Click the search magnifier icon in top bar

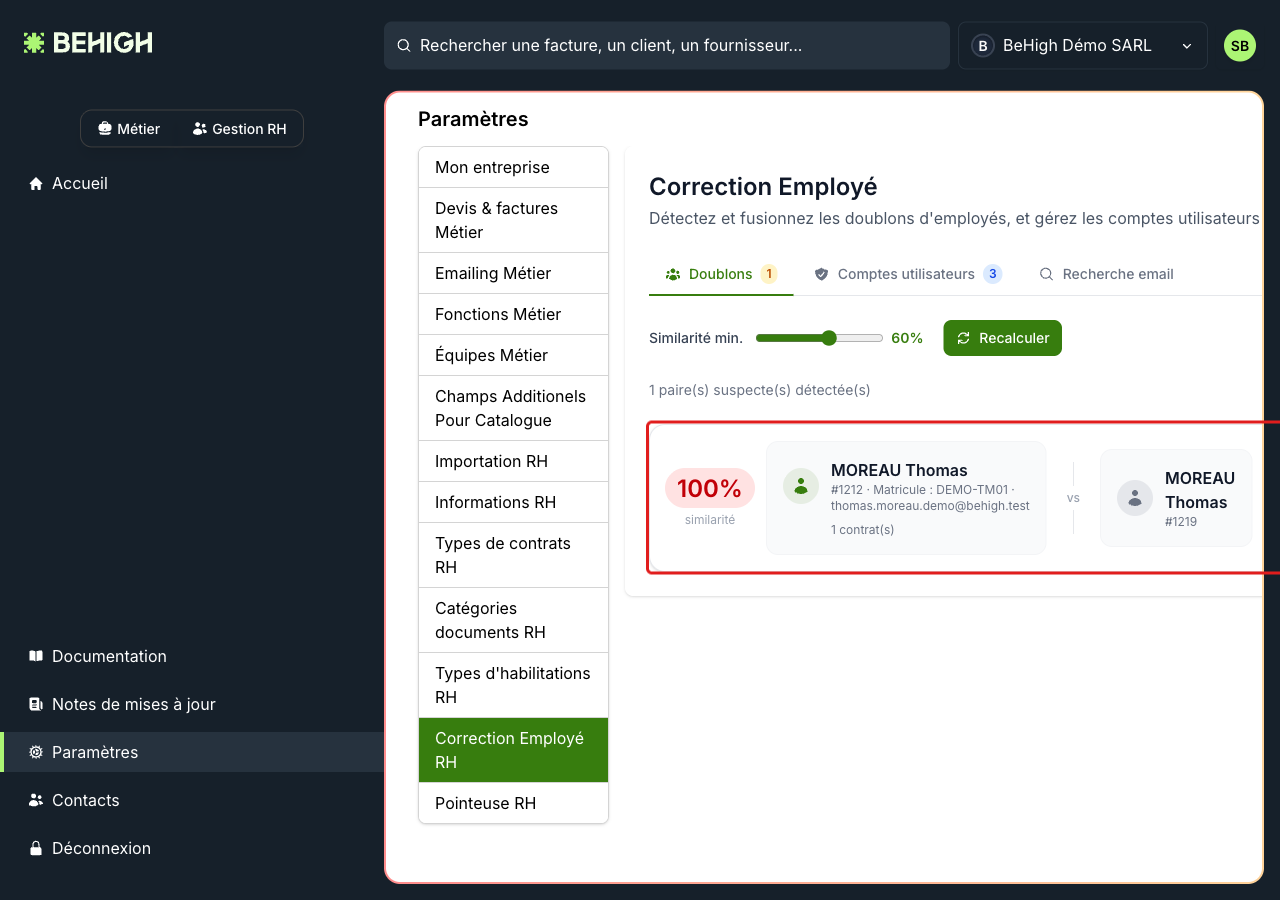coord(404,46)
